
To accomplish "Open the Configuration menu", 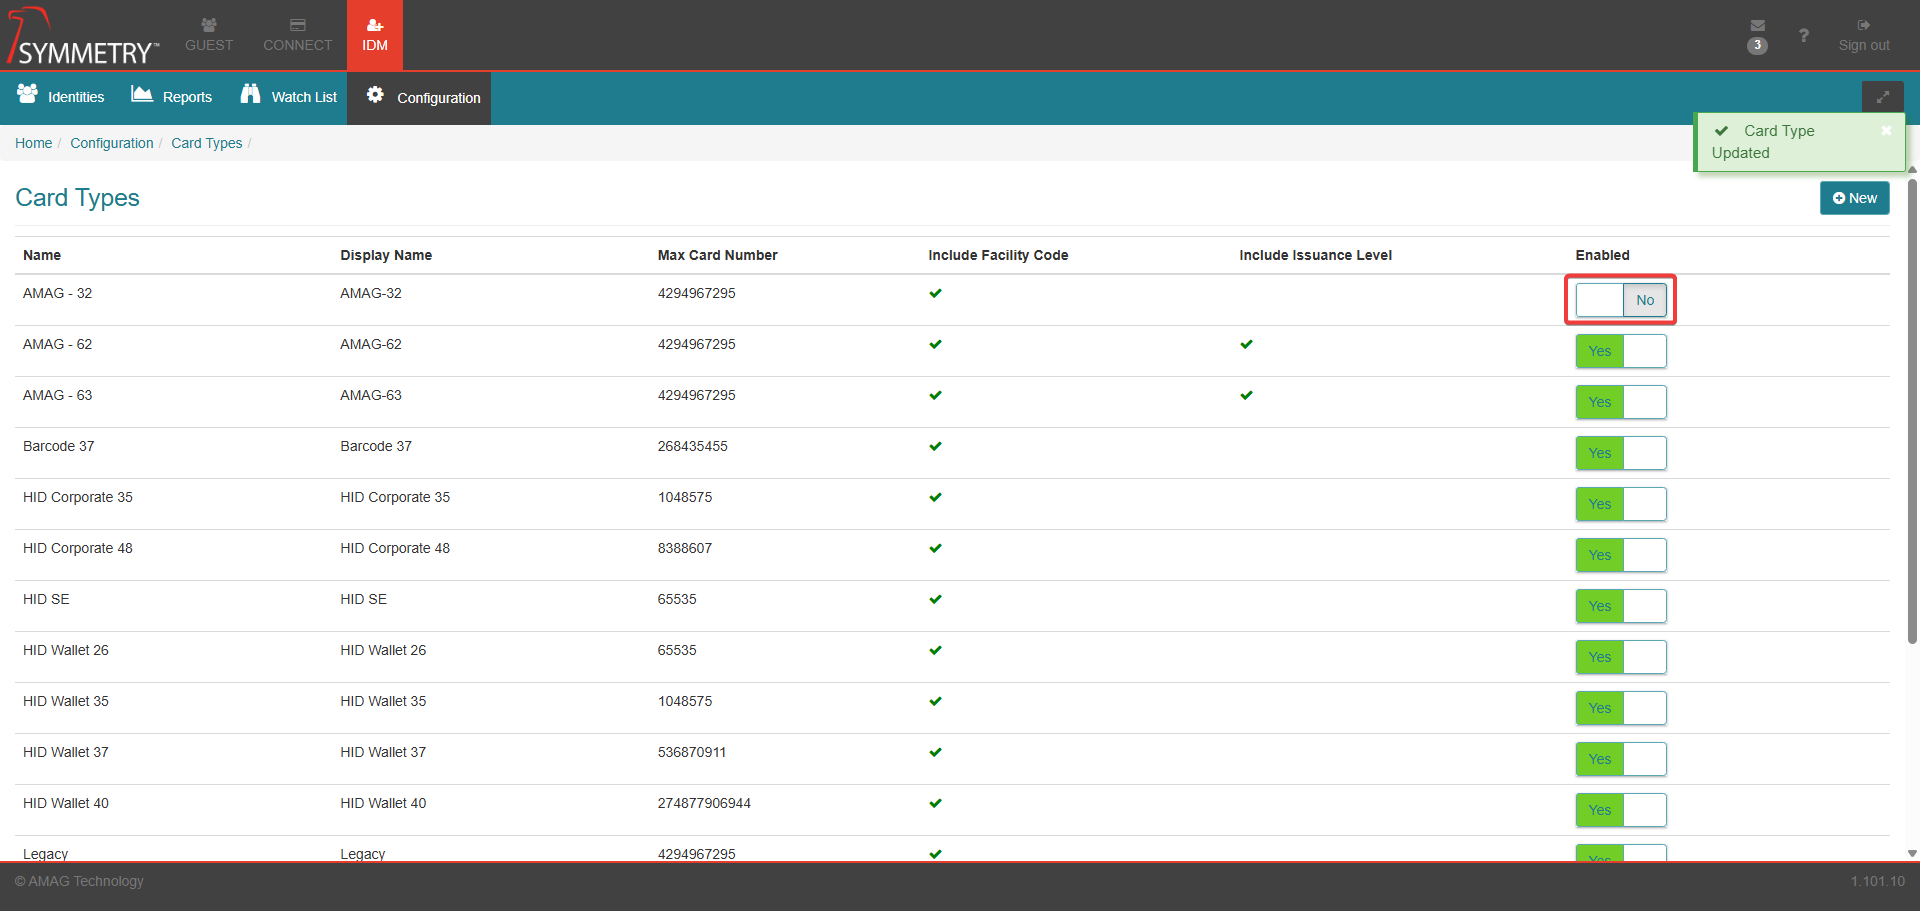I will click(423, 97).
